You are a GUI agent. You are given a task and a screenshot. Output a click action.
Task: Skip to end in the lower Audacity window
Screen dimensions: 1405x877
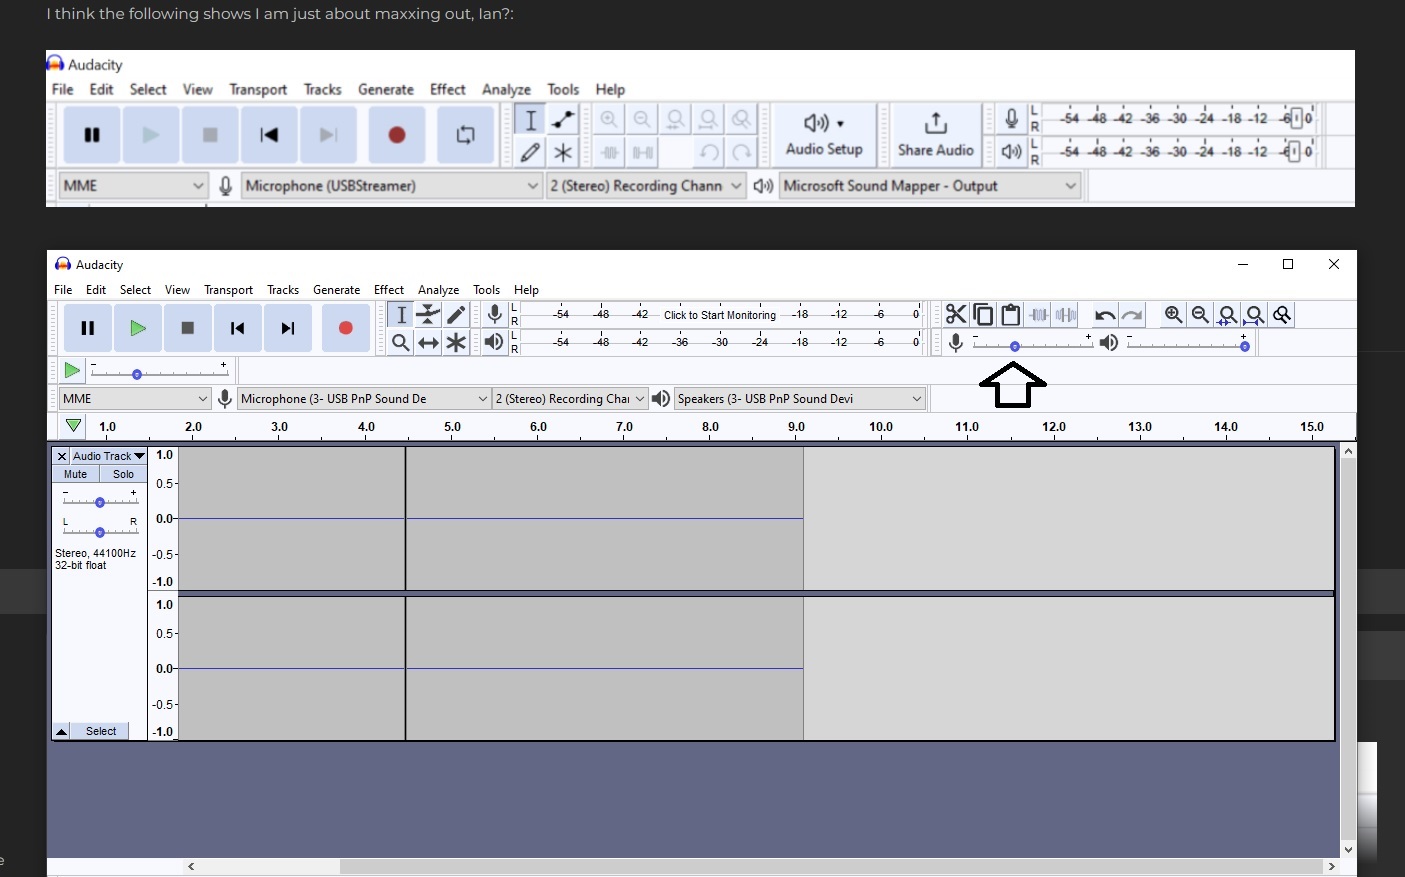[x=288, y=328]
